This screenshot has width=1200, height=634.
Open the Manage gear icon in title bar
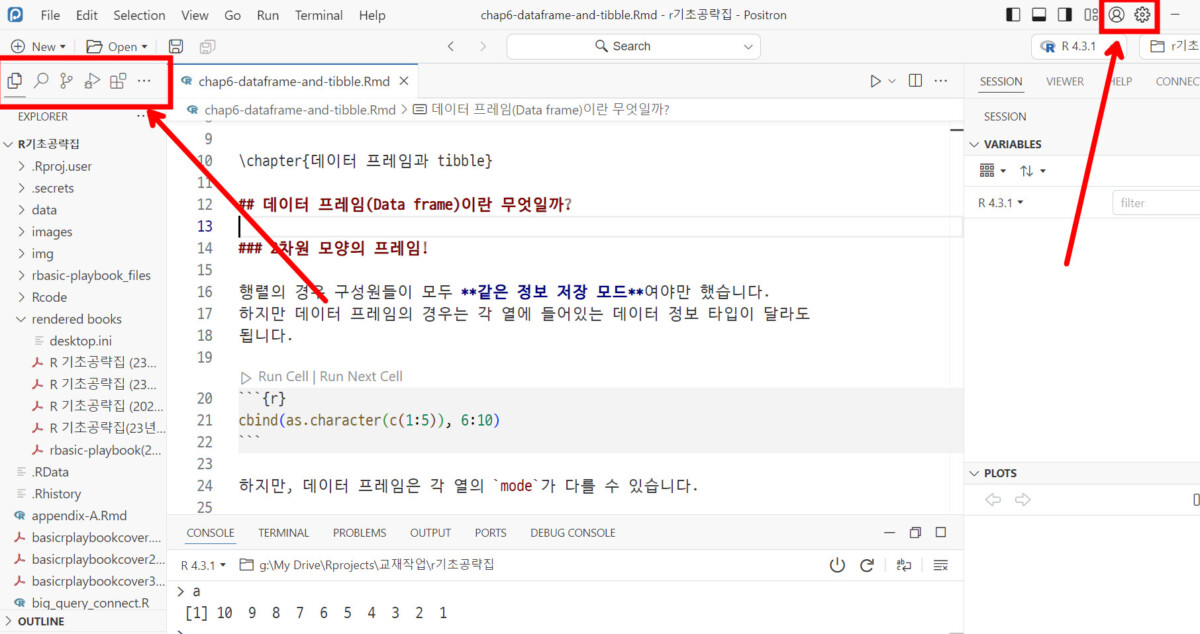pos(1143,15)
